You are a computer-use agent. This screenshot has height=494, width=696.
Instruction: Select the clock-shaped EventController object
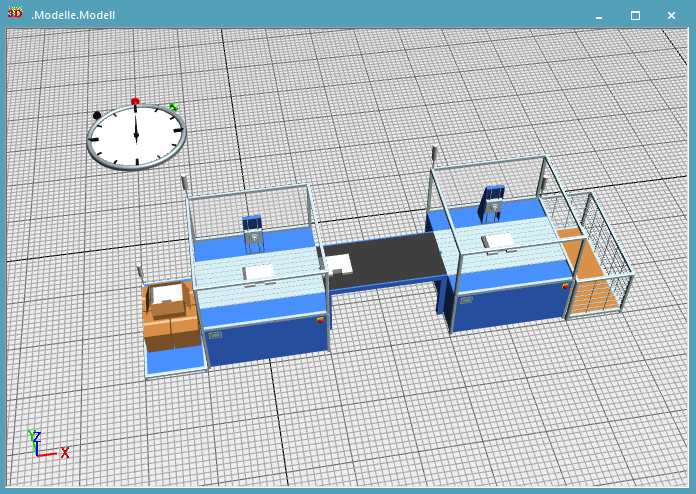click(x=136, y=135)
